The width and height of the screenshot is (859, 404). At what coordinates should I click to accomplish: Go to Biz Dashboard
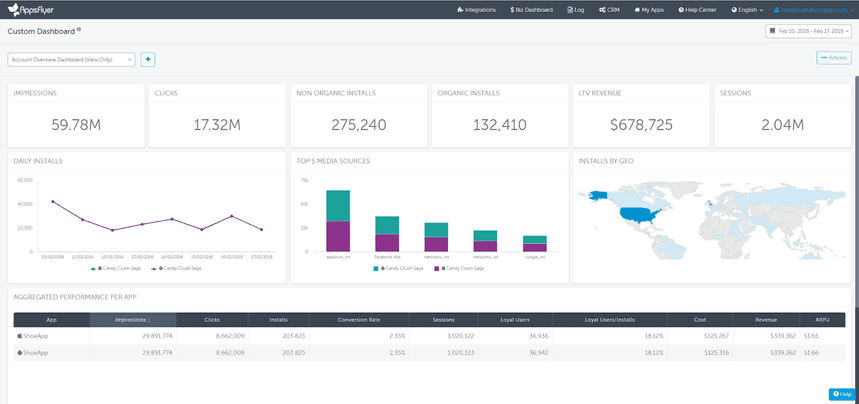click(531, 9)
